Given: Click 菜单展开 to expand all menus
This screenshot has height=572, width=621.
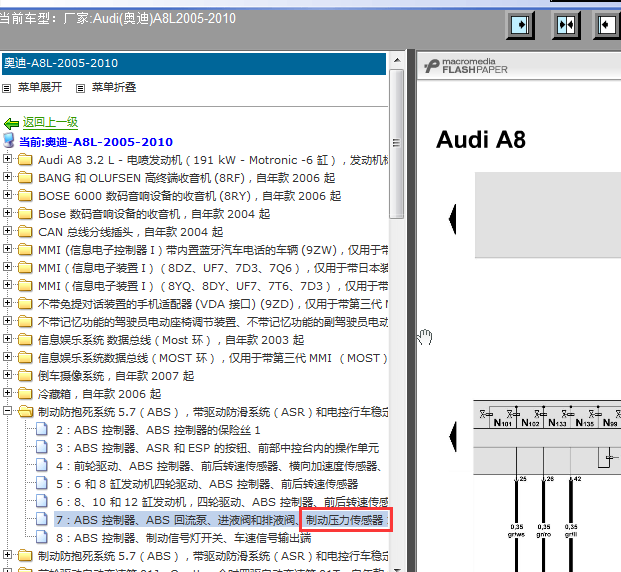Looking at the screenshot, I should point(40,88).
